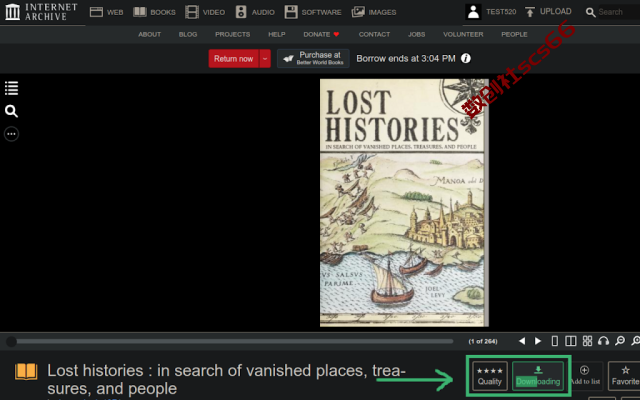Open the JOBS link
The image size is (640, 400).
tap(416, 34)
